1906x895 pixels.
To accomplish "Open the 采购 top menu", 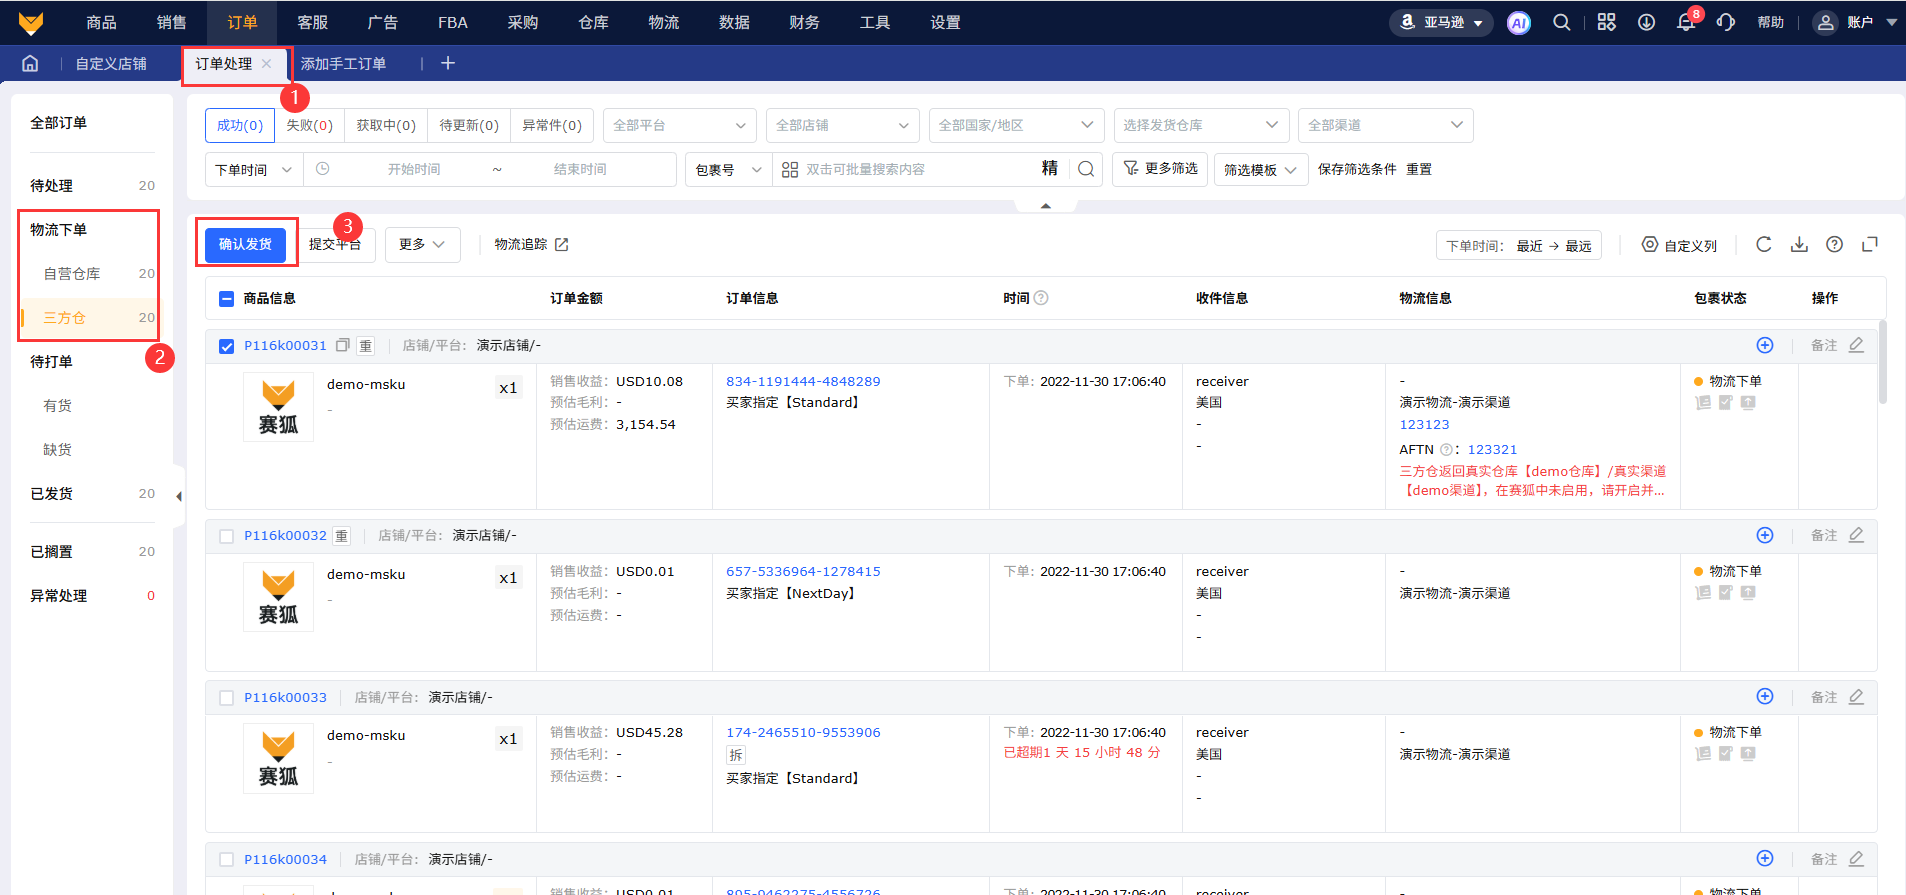I will 523,23.
